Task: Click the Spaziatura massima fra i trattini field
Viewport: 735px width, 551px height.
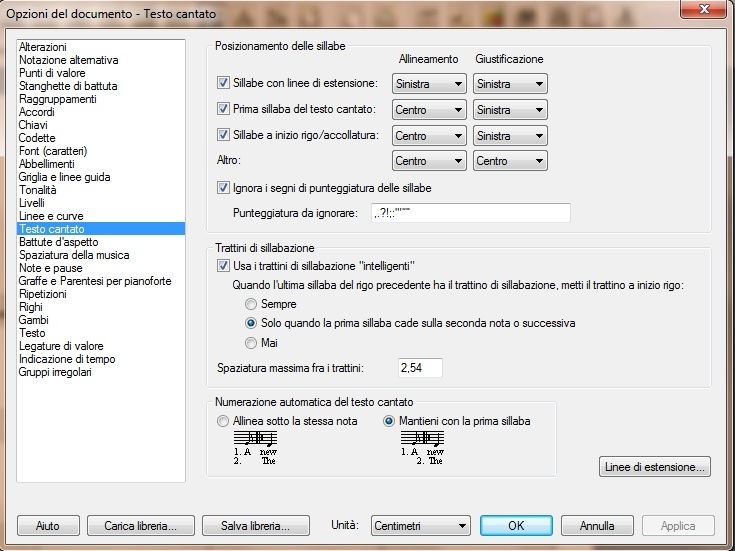Action: pos(420,369)
